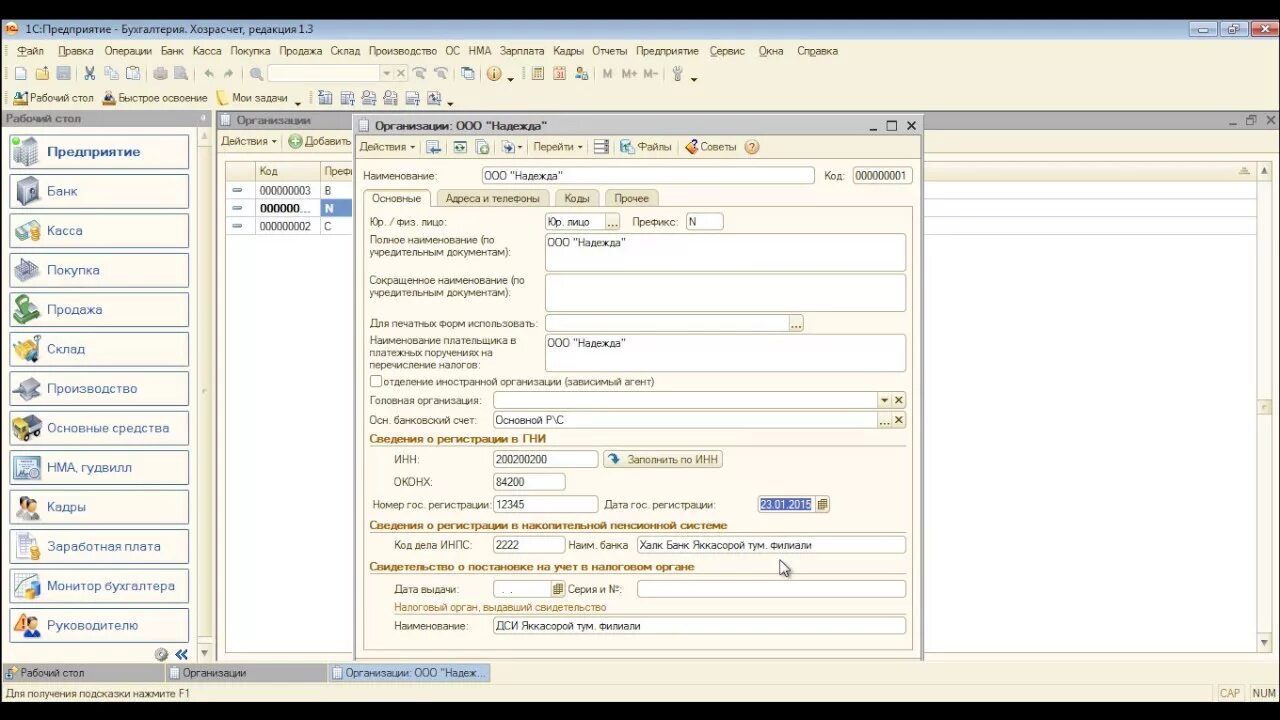Open the Файл menu
The width and height of the screenshot is (1280, 720).
pyautogui.click(x=30, y=51)
